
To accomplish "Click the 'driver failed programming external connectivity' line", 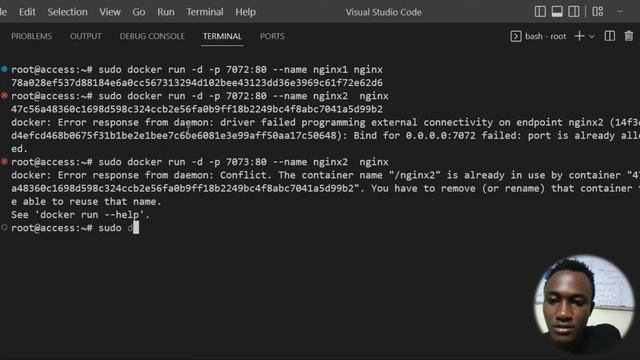I will point(325,122).
